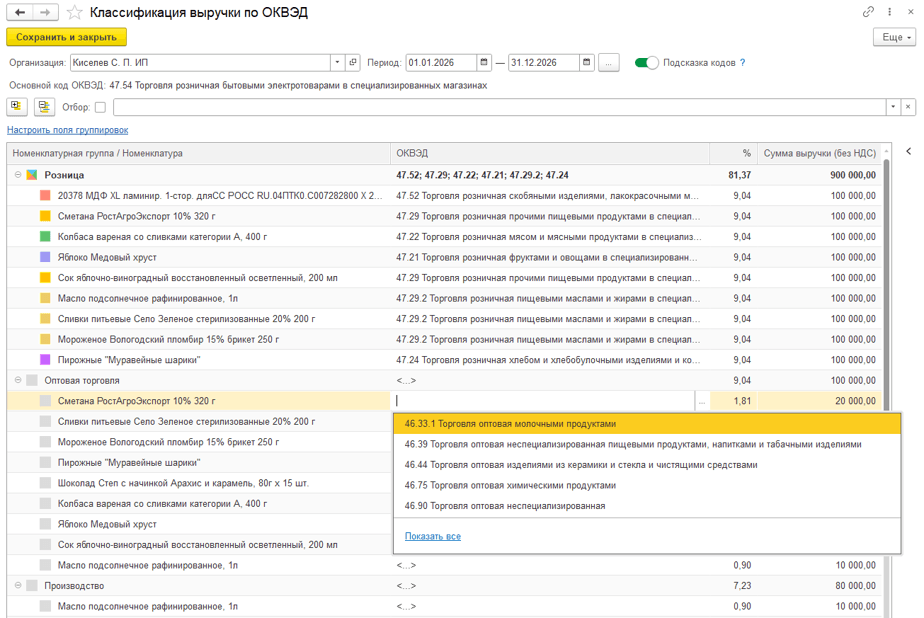
Task: Click the expand all groups icon
Action: [17, 107]
